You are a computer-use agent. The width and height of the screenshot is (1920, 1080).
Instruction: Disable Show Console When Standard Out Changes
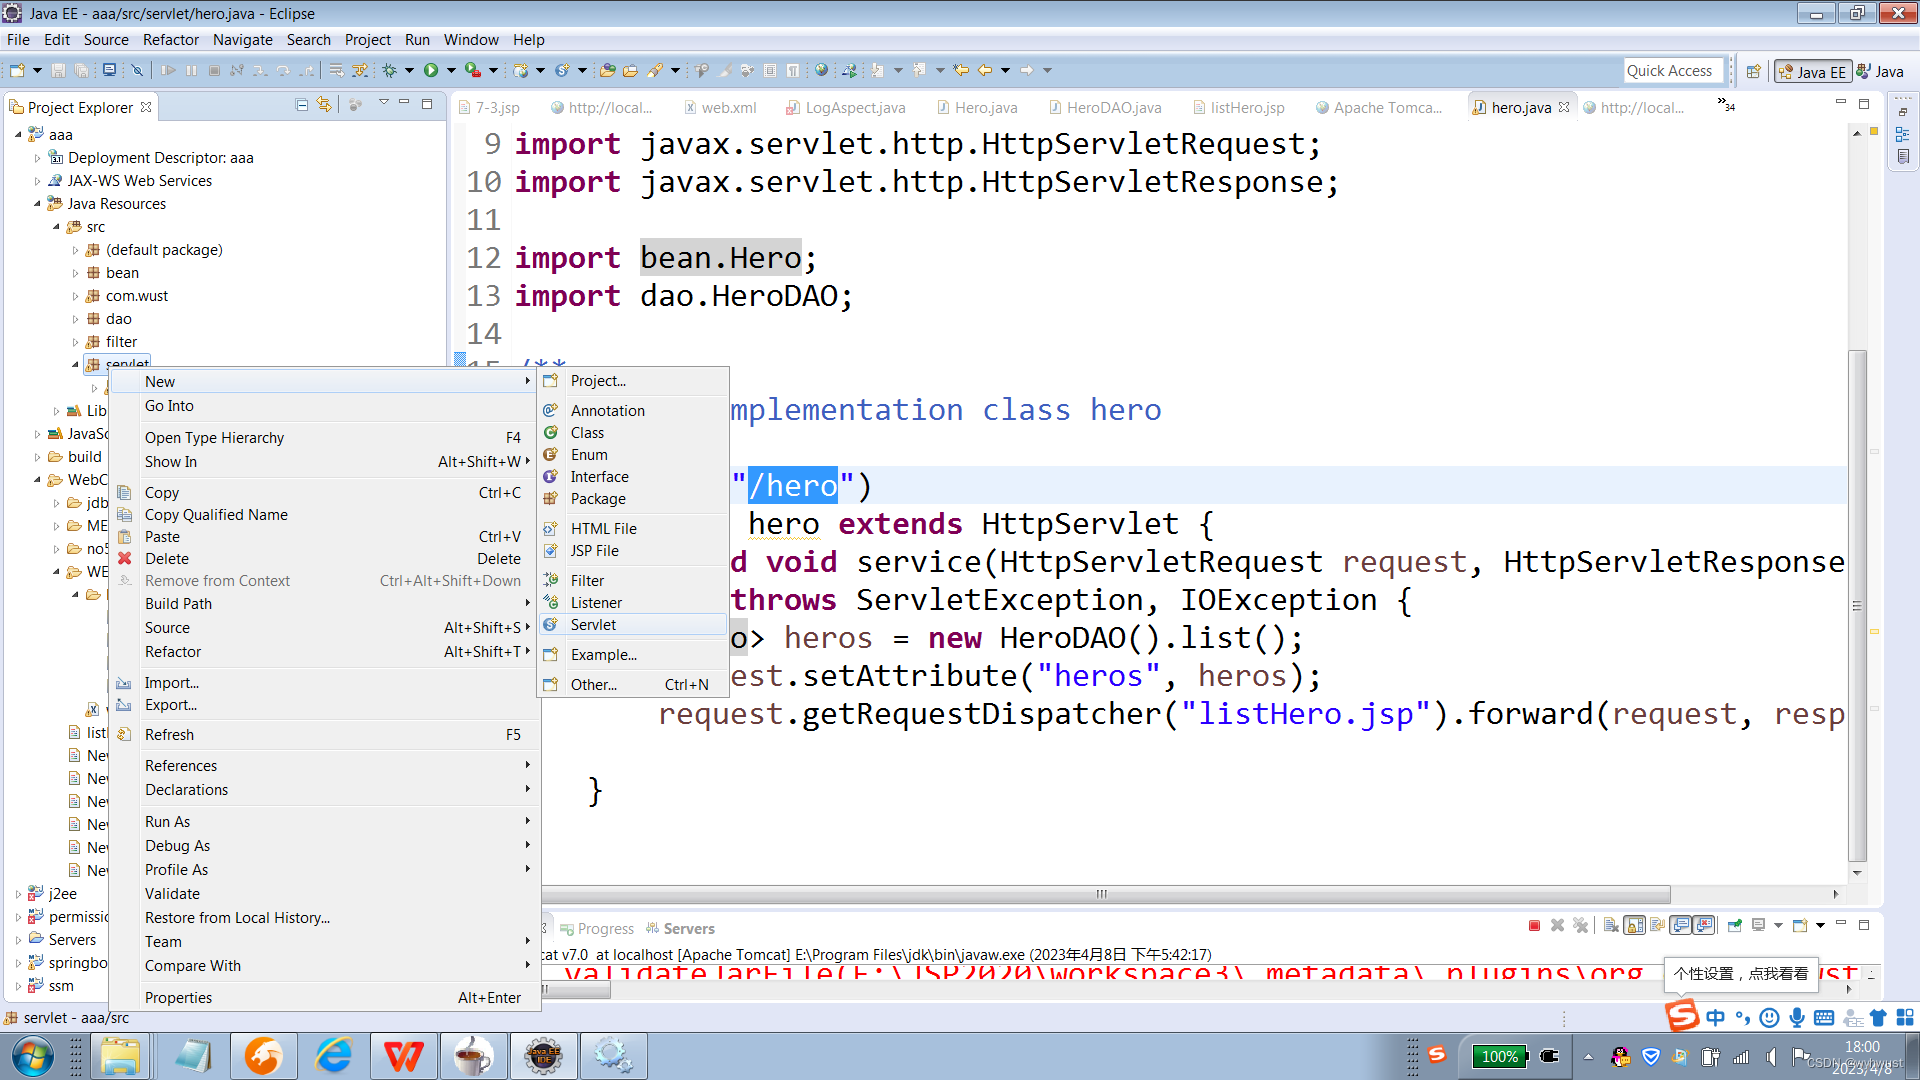1679,926
